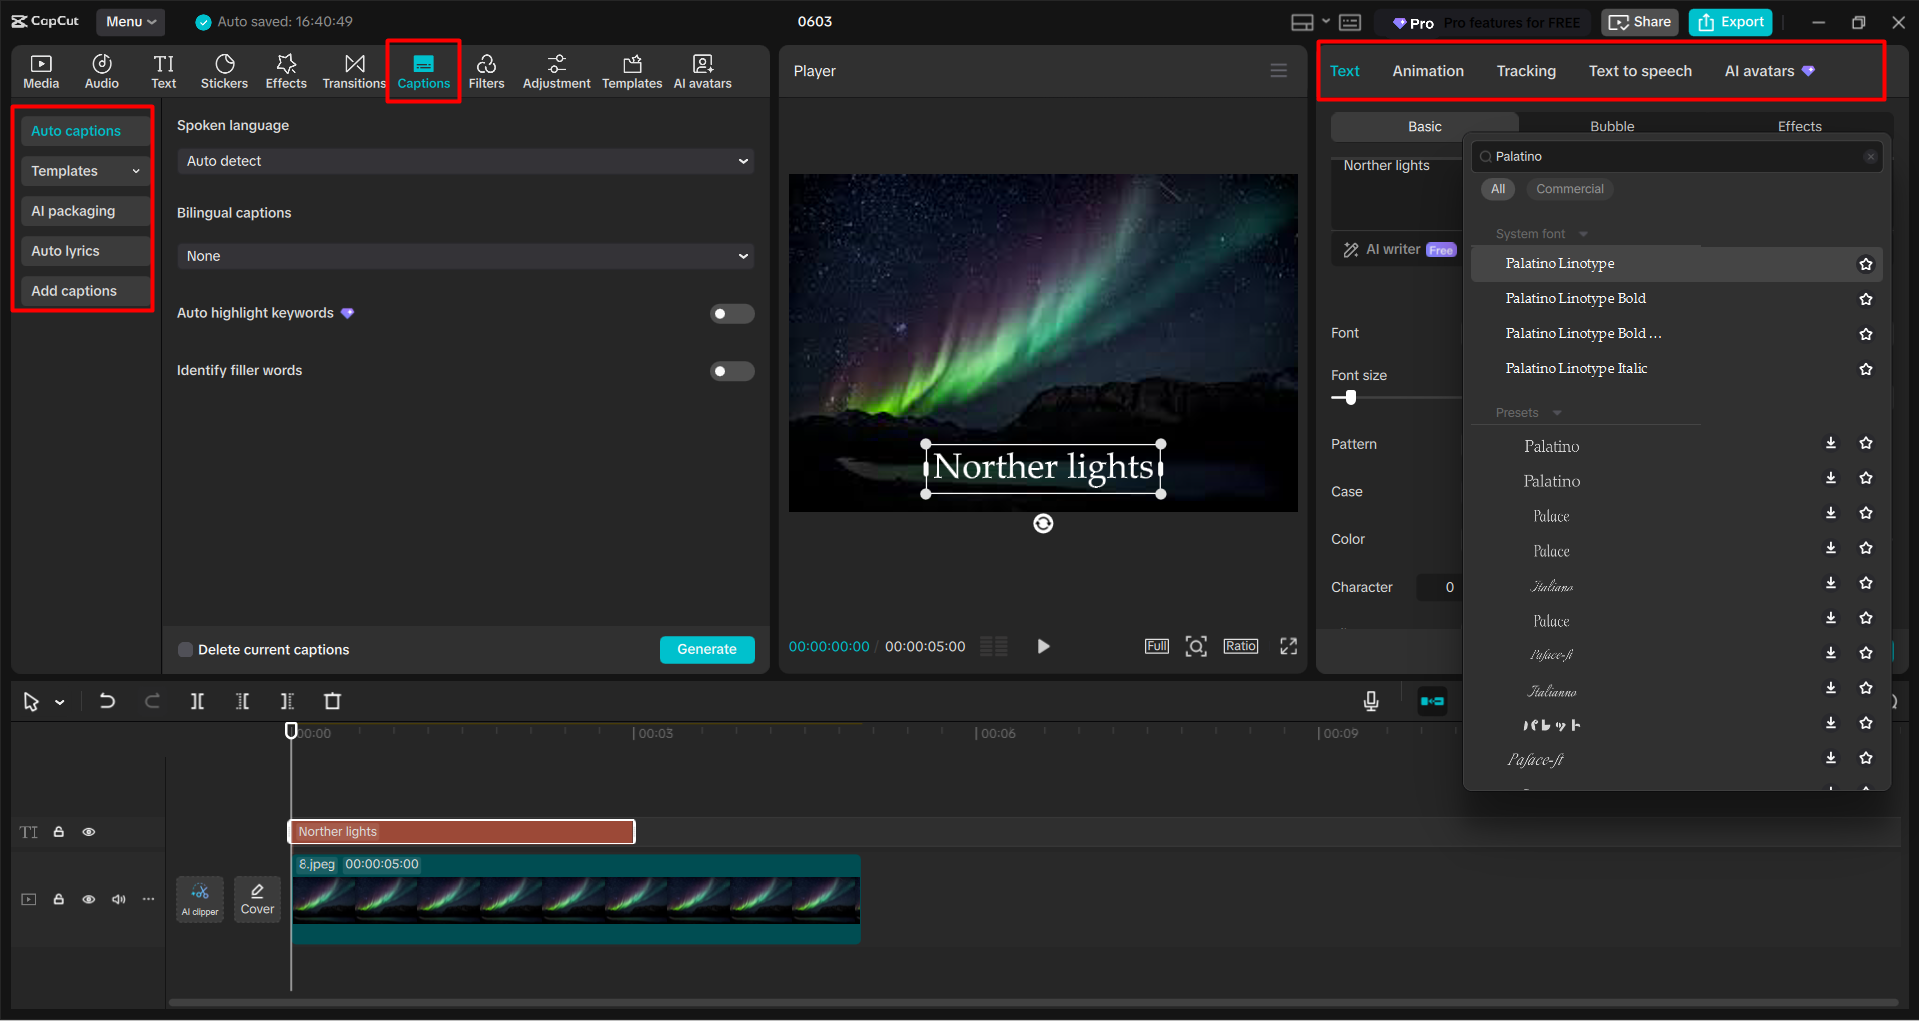Click the Adjustment icon
This screenshot has height=1021, width=1919.
click(x=556, y=70)
